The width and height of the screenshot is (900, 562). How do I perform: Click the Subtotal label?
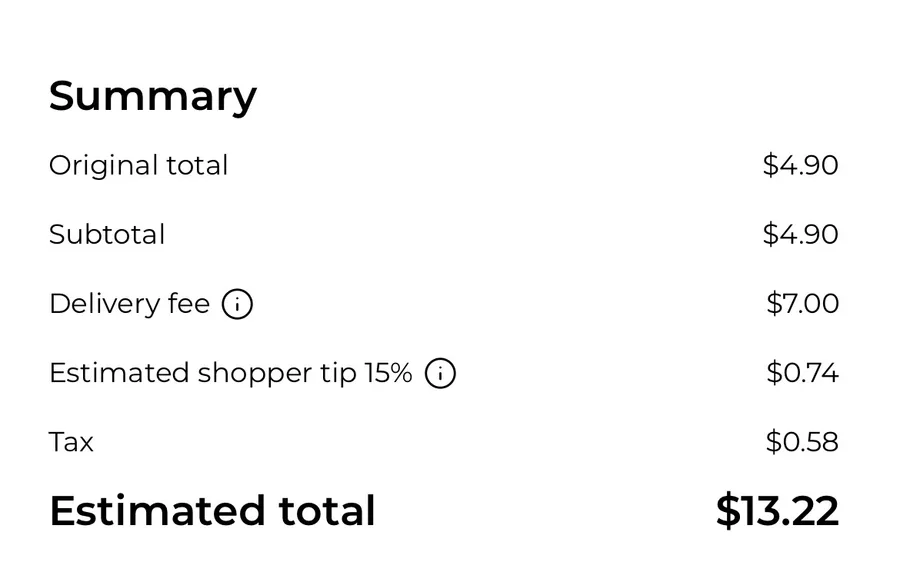pyautogui.click(x=107, y=235)
